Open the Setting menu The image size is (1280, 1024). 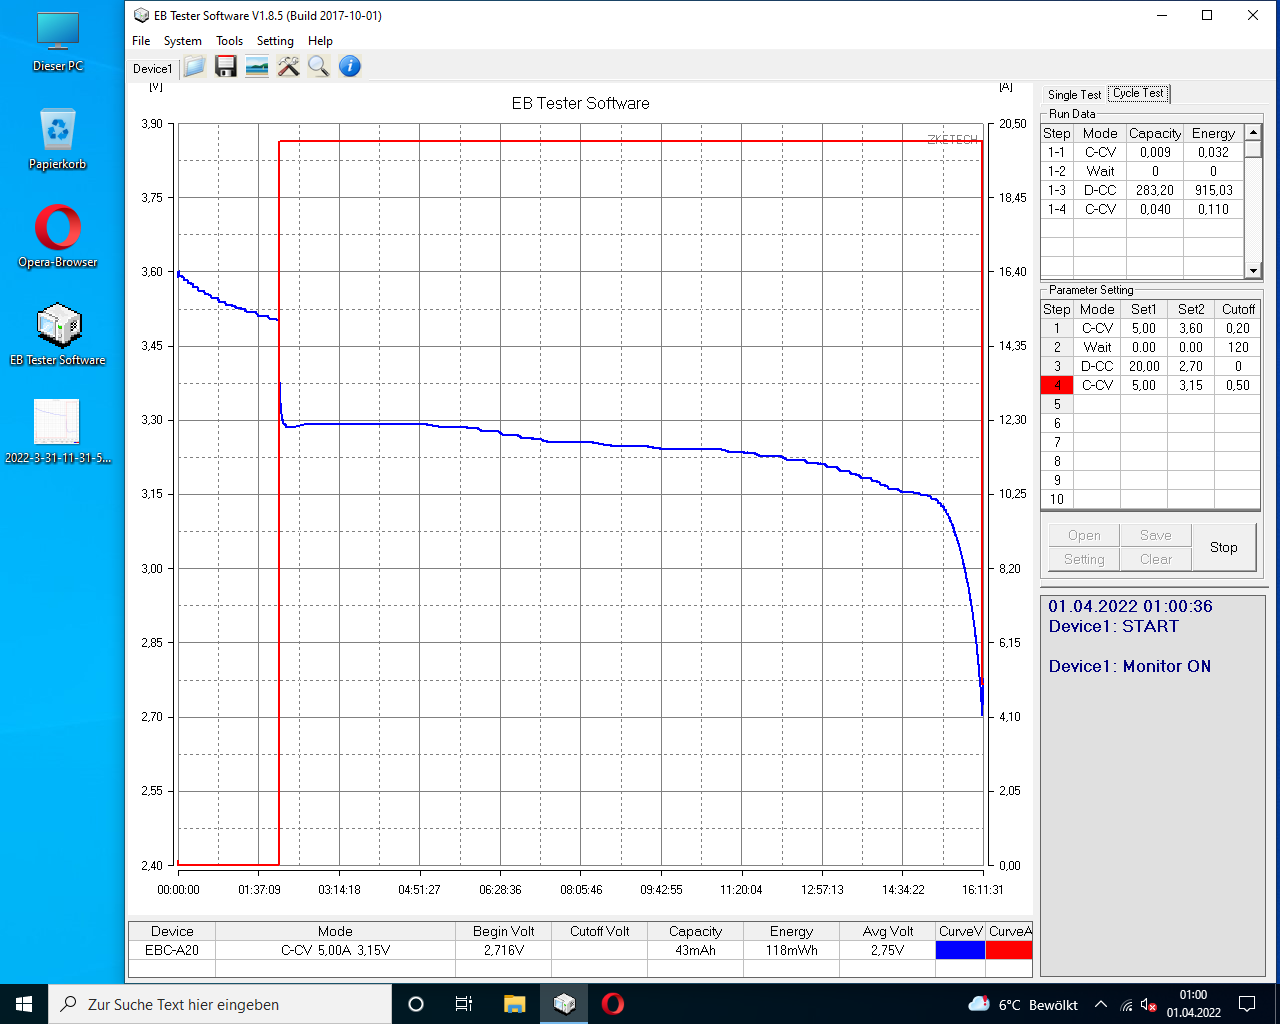point(275,41)
